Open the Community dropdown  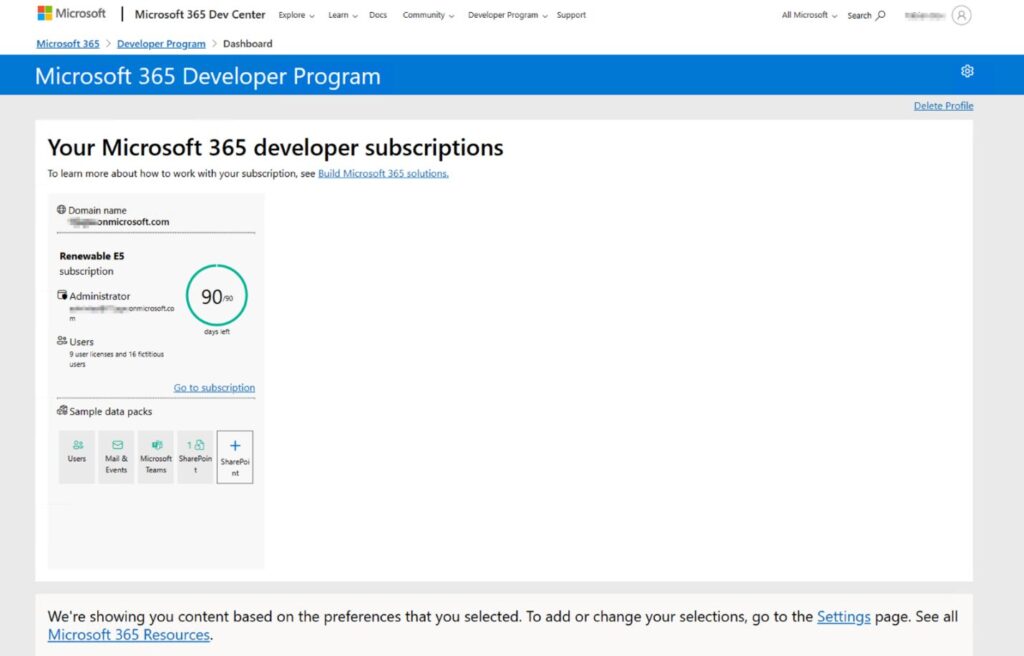pyautogui.click(x=427, y=15)
